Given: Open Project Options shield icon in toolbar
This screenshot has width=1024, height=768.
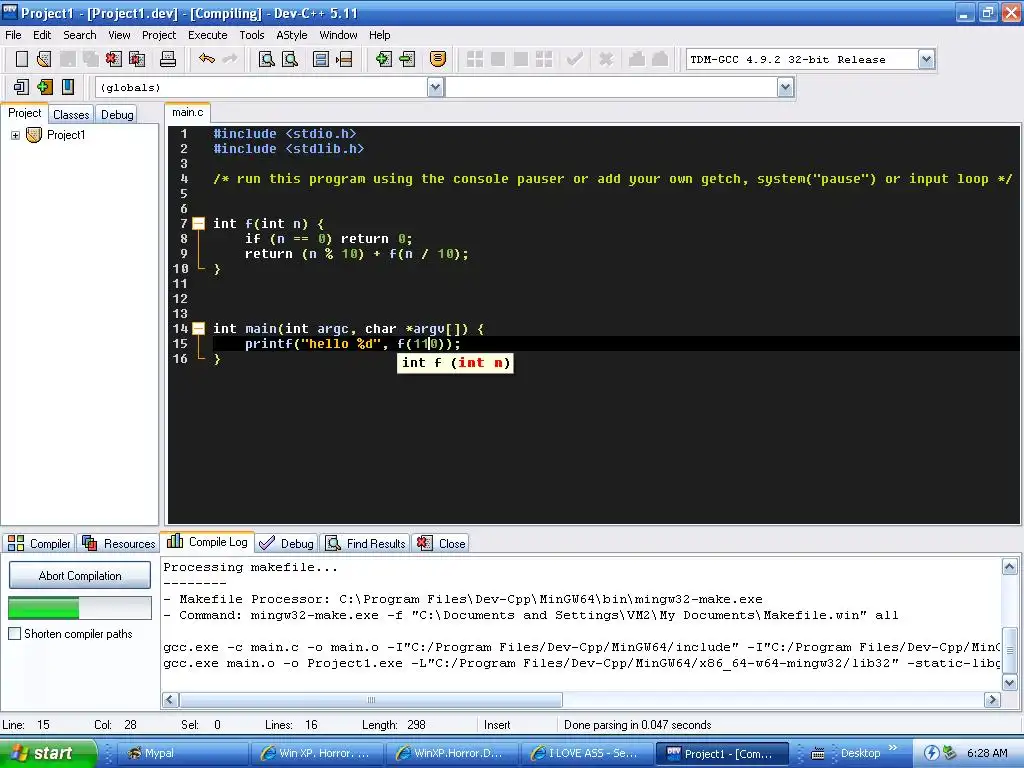Looking at the screenshot, I should pyautogui.click(x=438, y=59).
